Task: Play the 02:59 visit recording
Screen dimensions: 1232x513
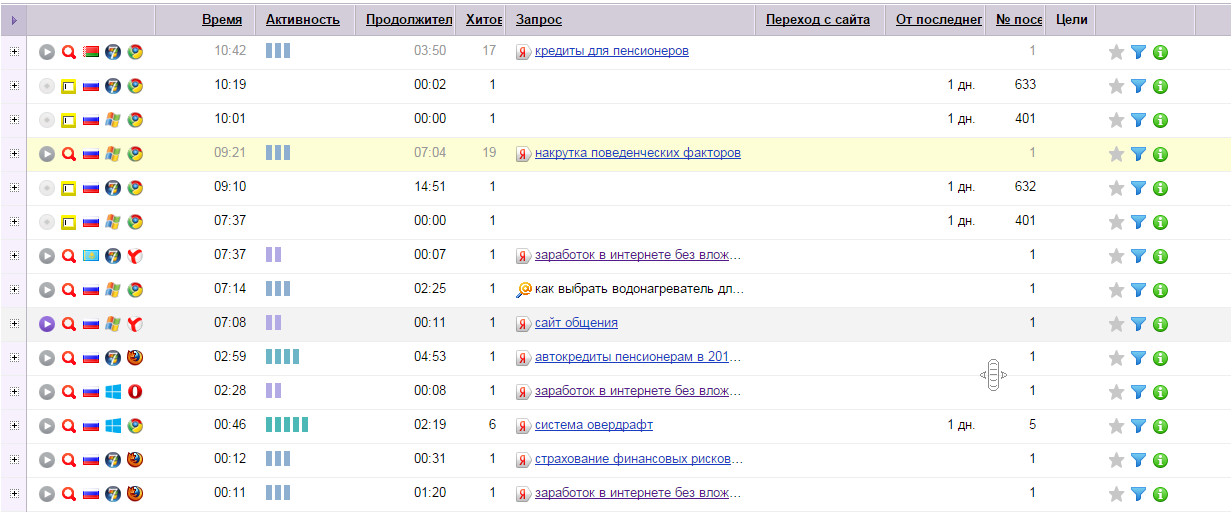Action: (x=47, y=358)
